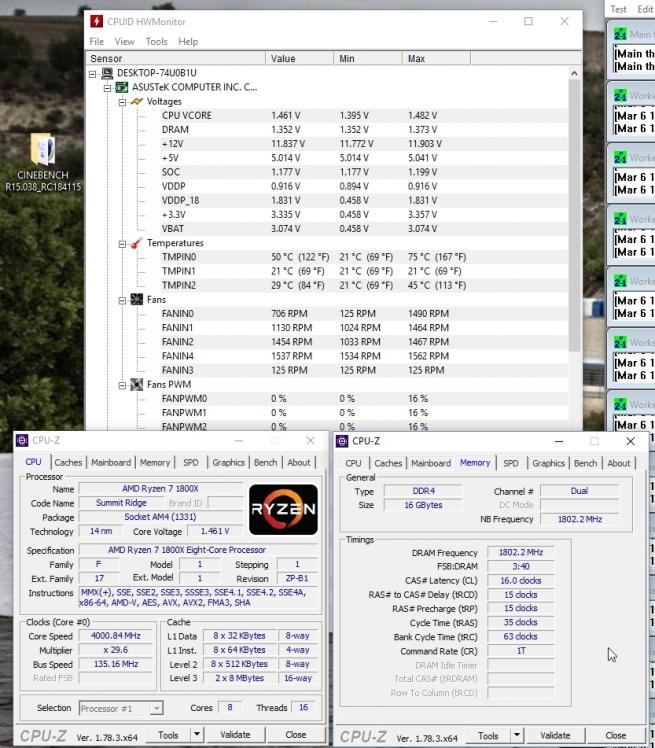Click the Voltages lightning icon
This screenshot has height=748, width=655.
point(137,102)
